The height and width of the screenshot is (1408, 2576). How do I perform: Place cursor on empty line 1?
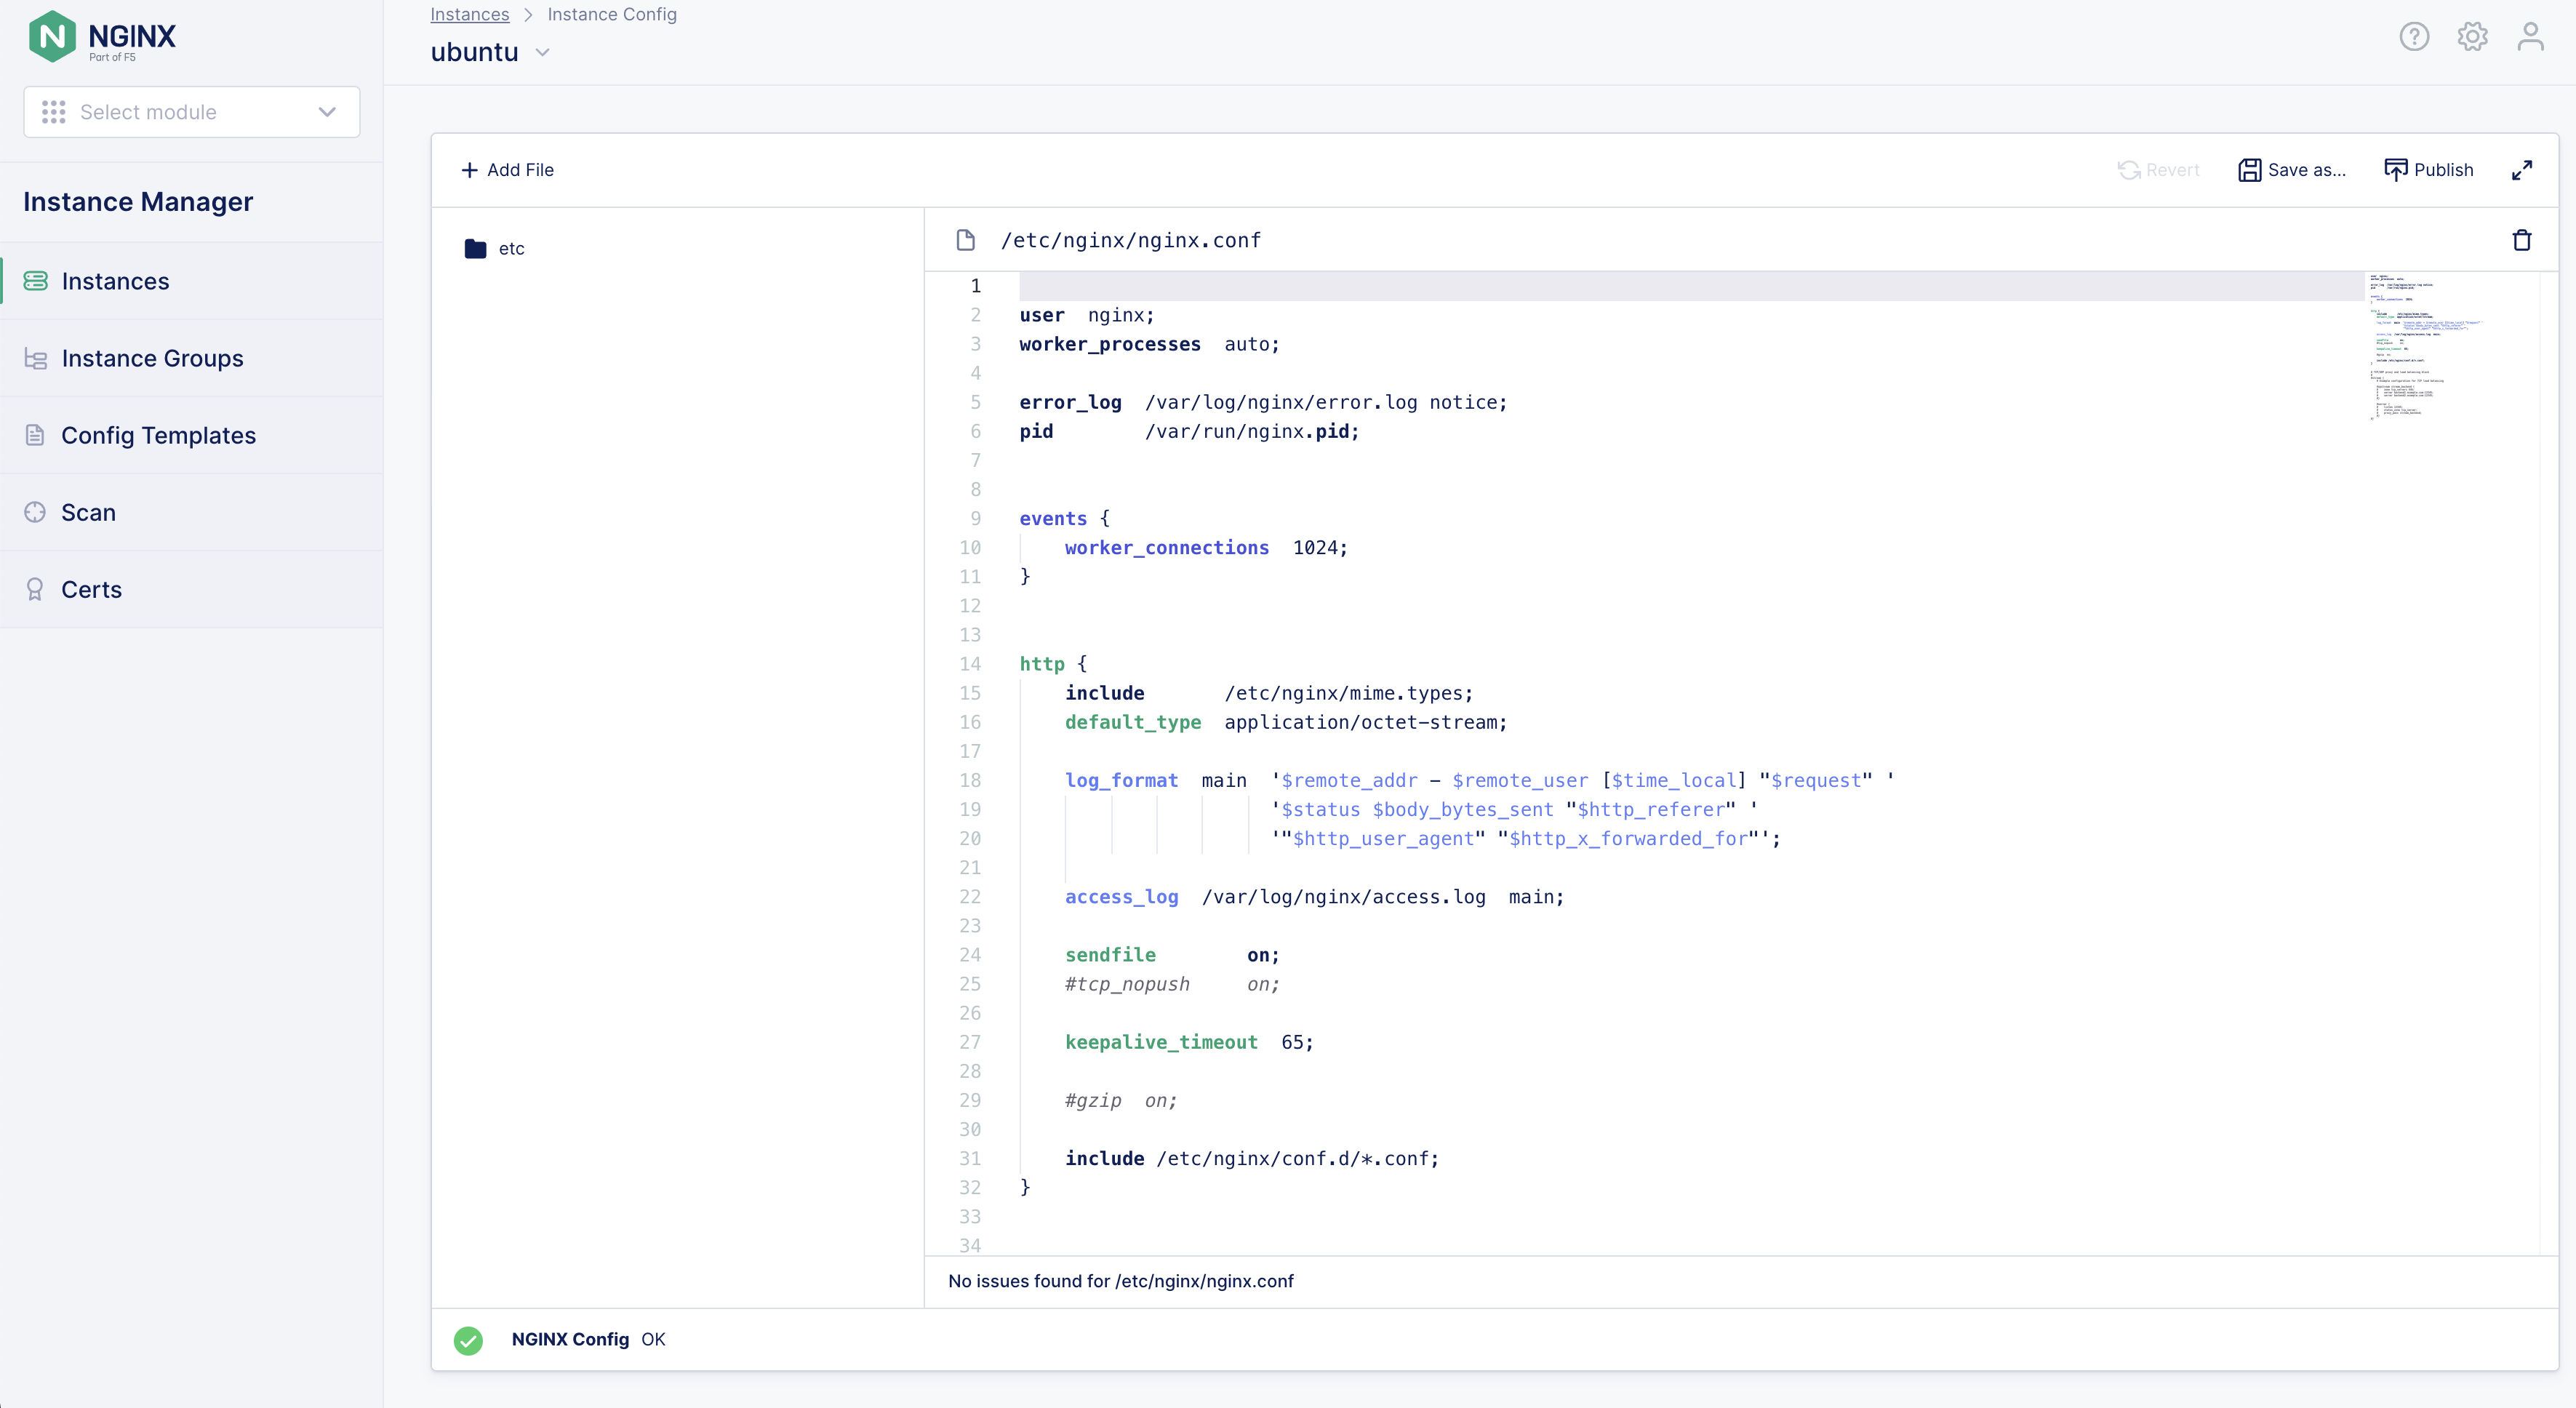click(x=1692, y=286)
